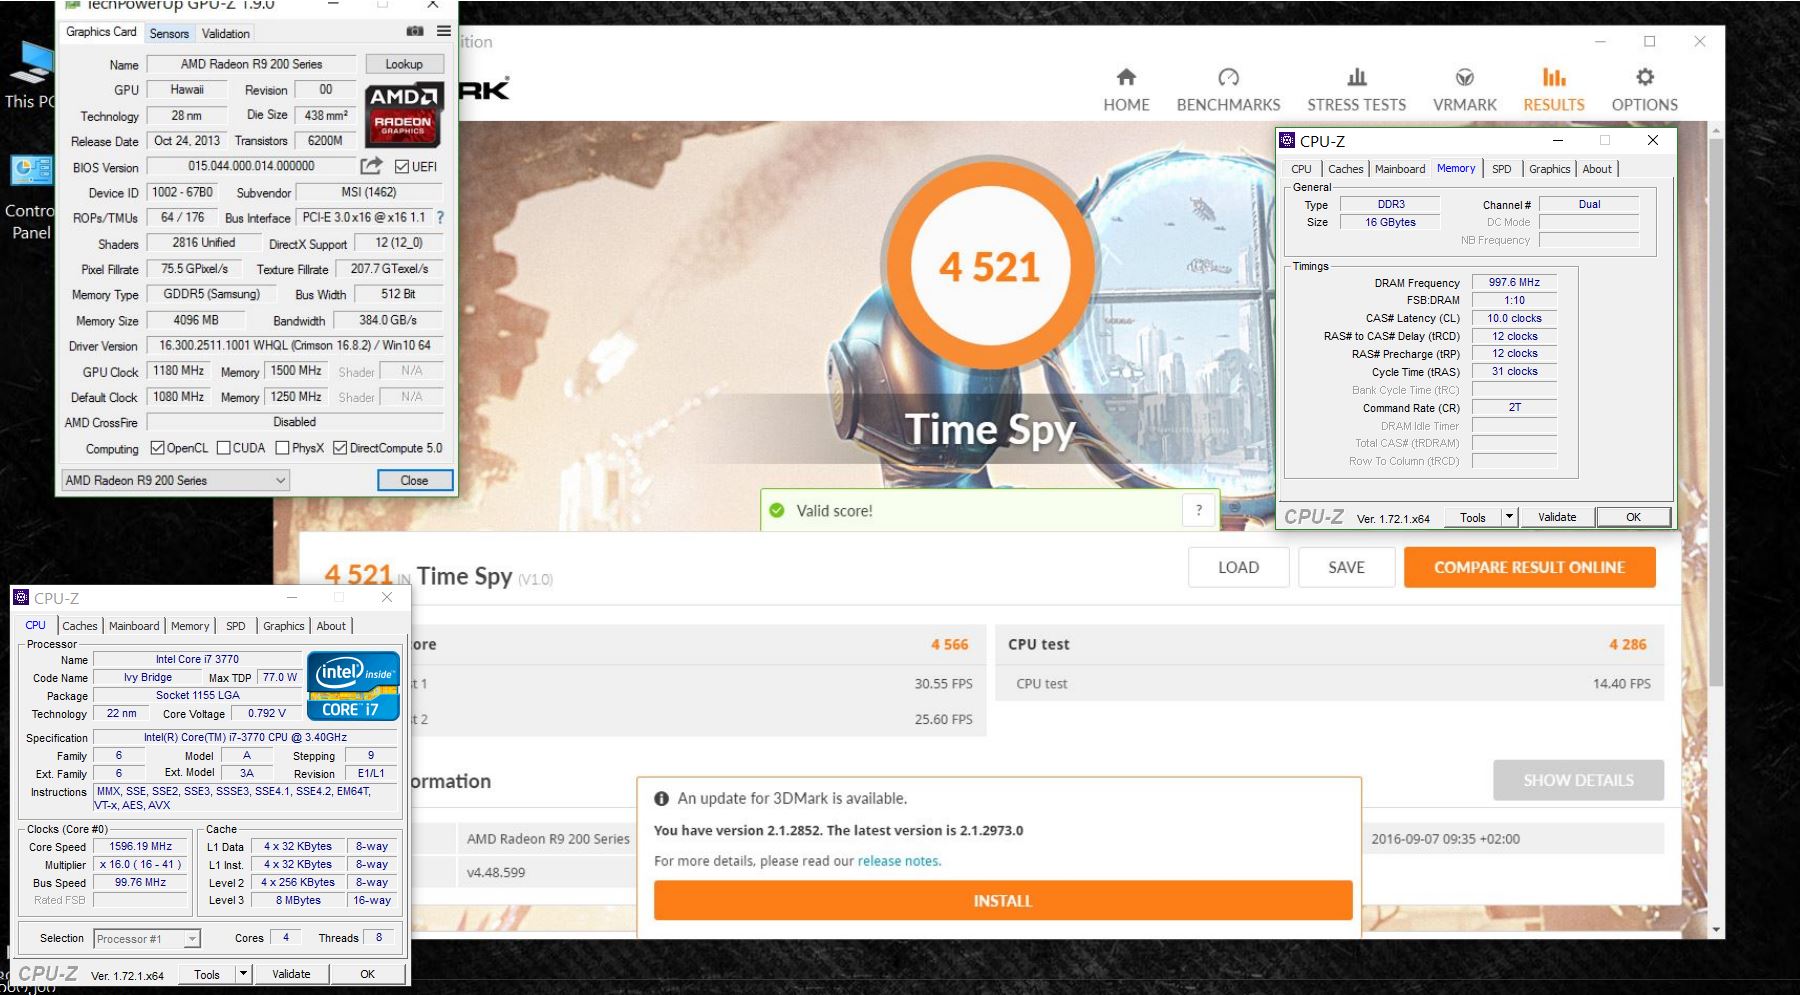Switch to the Graphics Card tab in GPU-Z

[101, 32]
